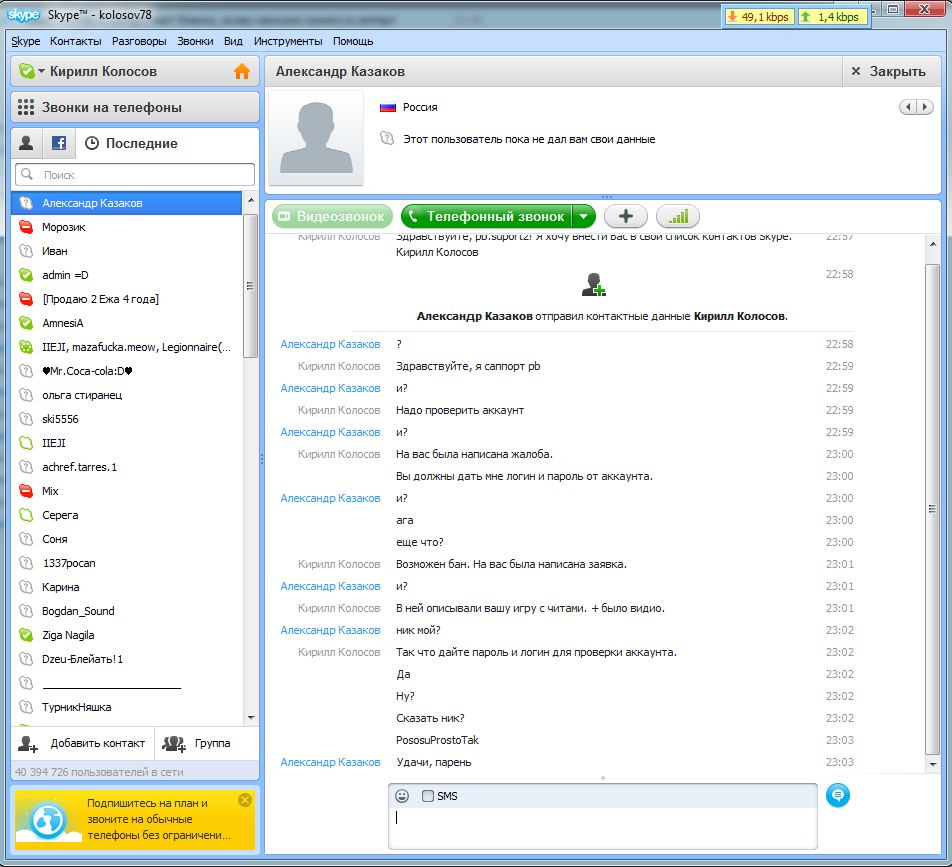Open the status dropdown beside Кирилл Колосов
The width and height of the screenshot is (952, 867).
[41, 71]
